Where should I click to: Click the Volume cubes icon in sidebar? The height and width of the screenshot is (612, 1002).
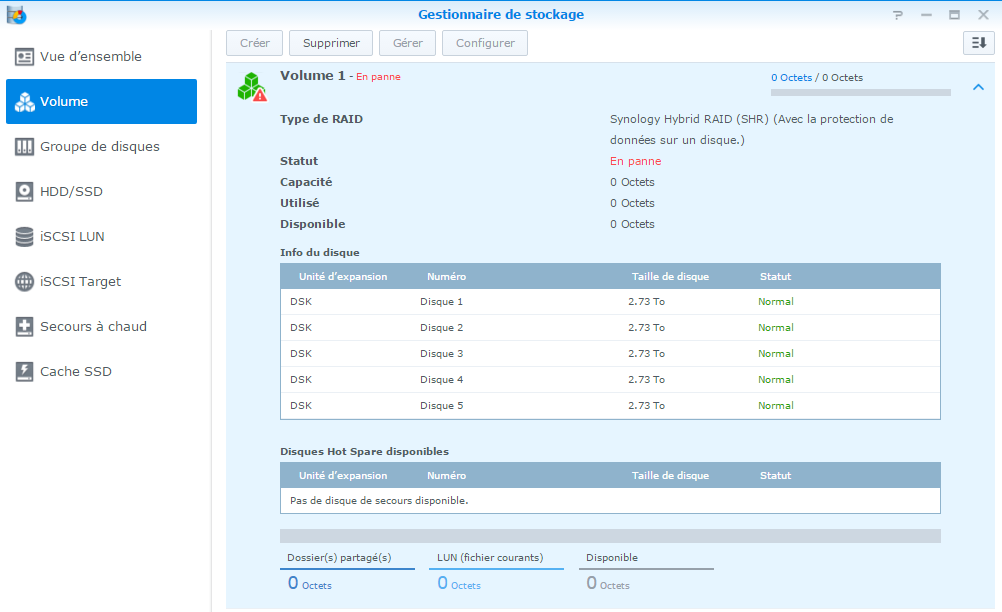click(x=25, y=102)
